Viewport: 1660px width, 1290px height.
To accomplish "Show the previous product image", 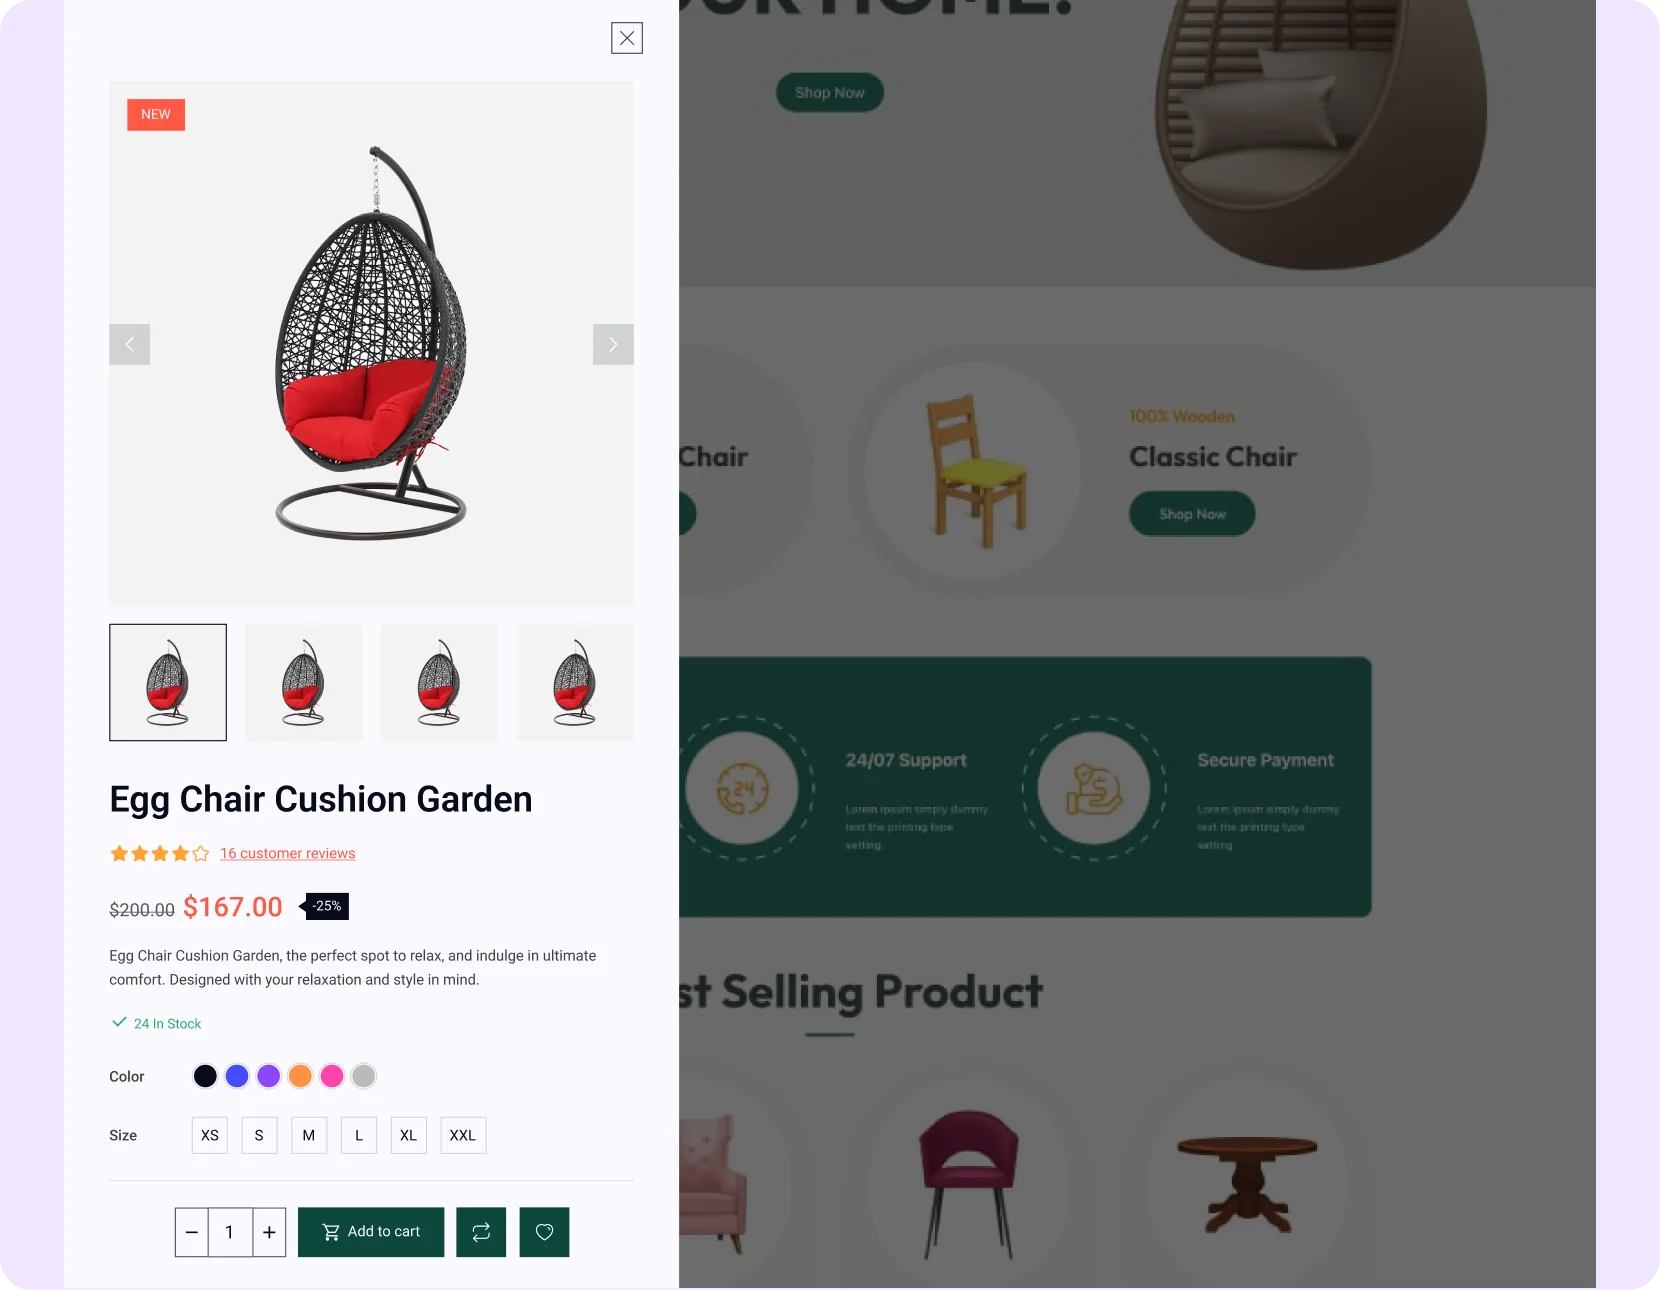I will tap(129, 344).
